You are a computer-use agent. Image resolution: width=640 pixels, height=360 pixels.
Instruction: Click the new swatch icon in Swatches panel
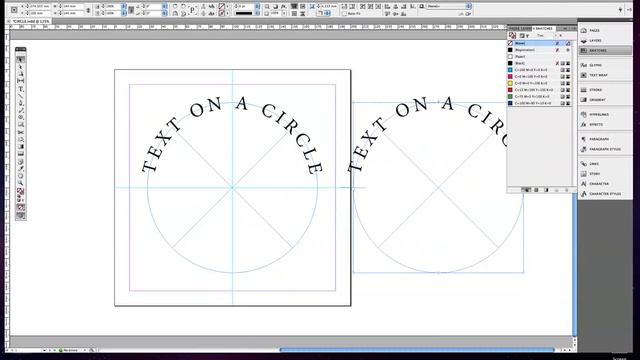pyautogui.click(x=556, y=190)
